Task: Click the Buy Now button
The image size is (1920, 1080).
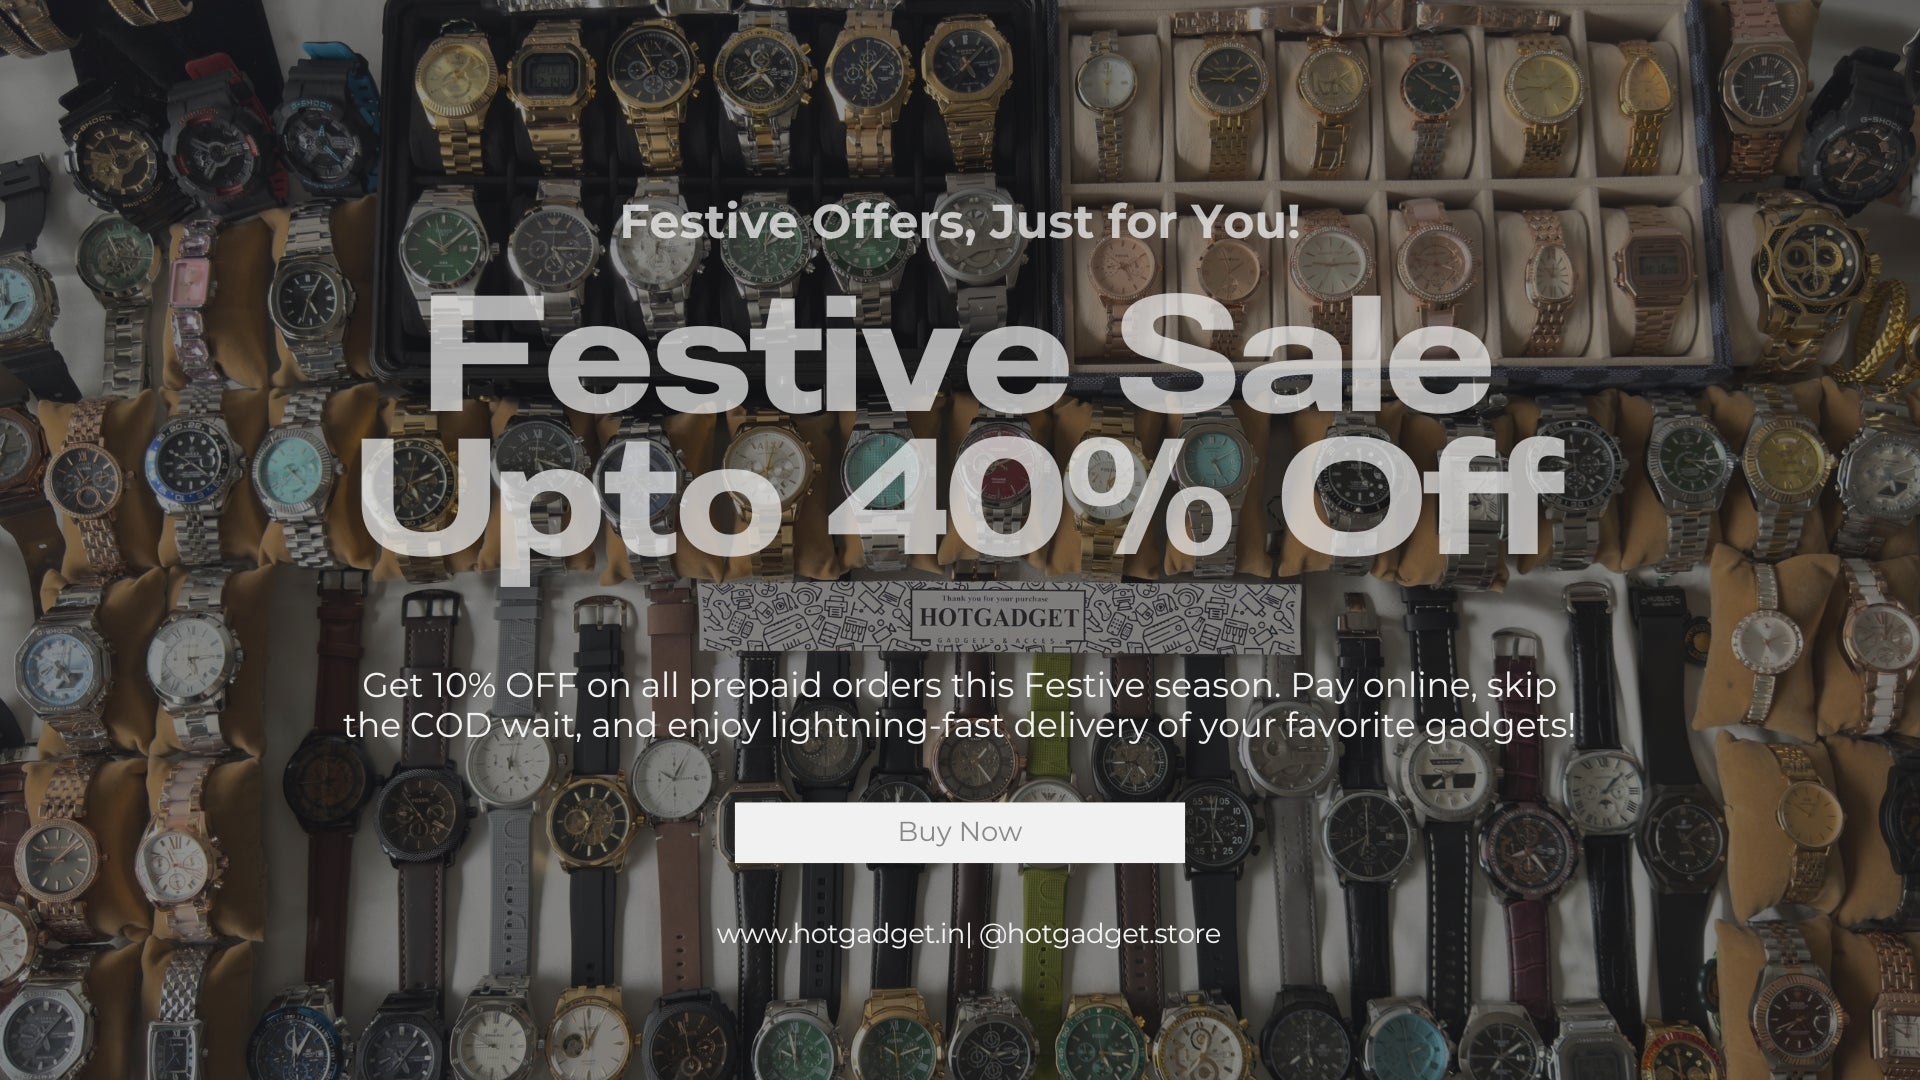Action: [x=959, y=832]
